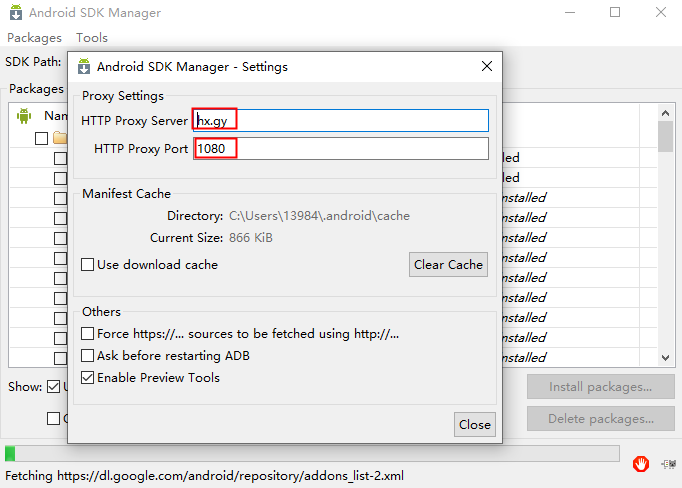Click the cache directory path C:\Users\13984\.android\cache
Image resolution: width=682 pixels, height=488 pixels.
319,216
